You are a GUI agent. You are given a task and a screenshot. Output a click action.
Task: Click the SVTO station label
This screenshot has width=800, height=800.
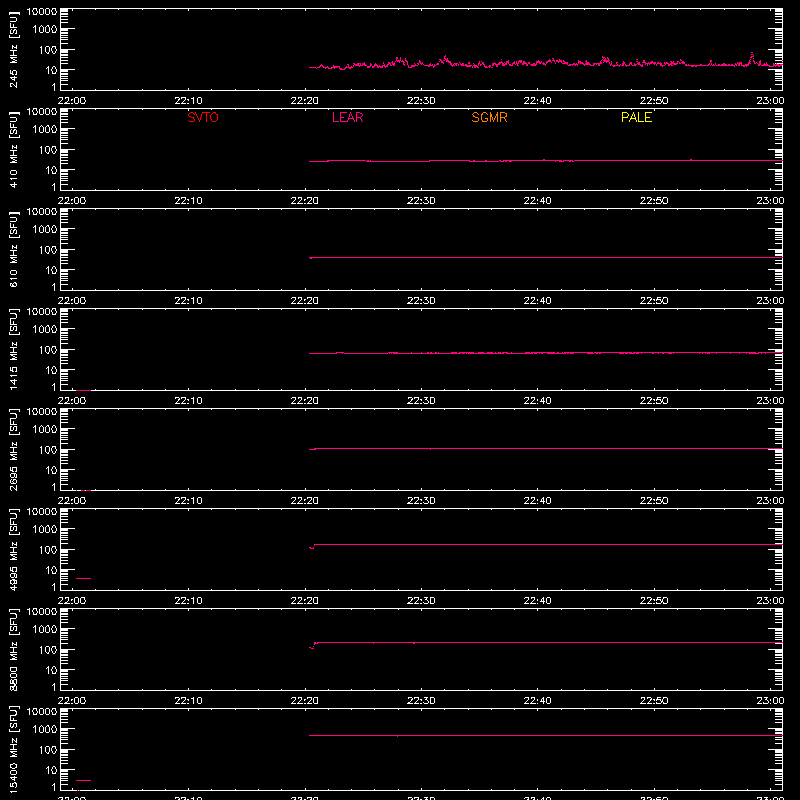coord(203,117)
